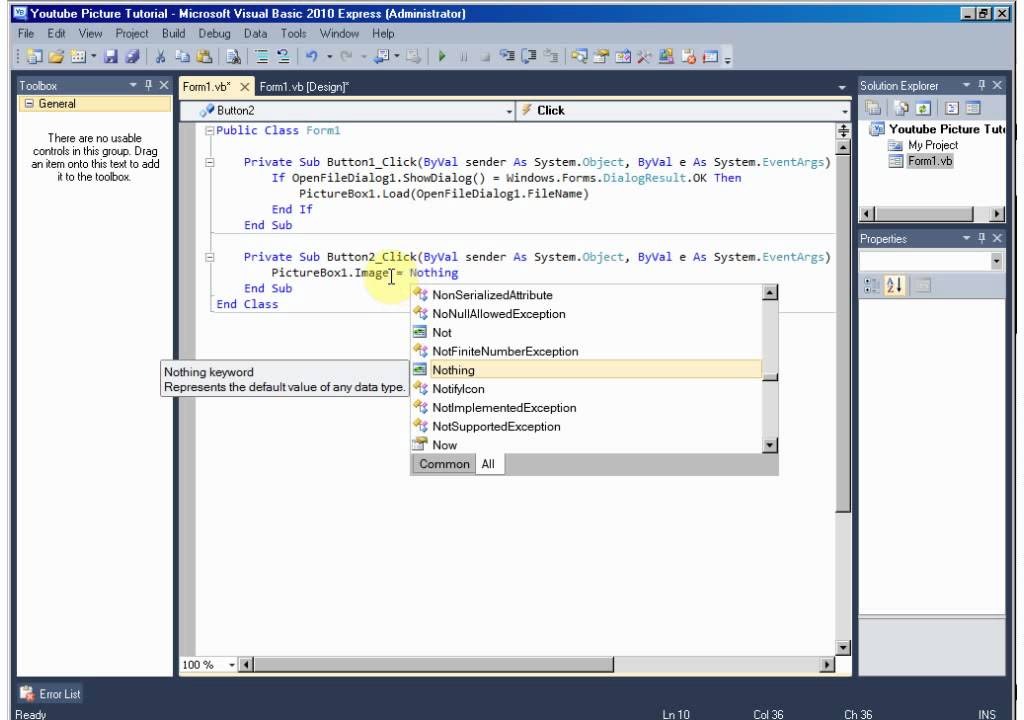Click the Object Browser toolbar icon
This screenshot has height=720, width=1024.
click(x=623, y=57)
